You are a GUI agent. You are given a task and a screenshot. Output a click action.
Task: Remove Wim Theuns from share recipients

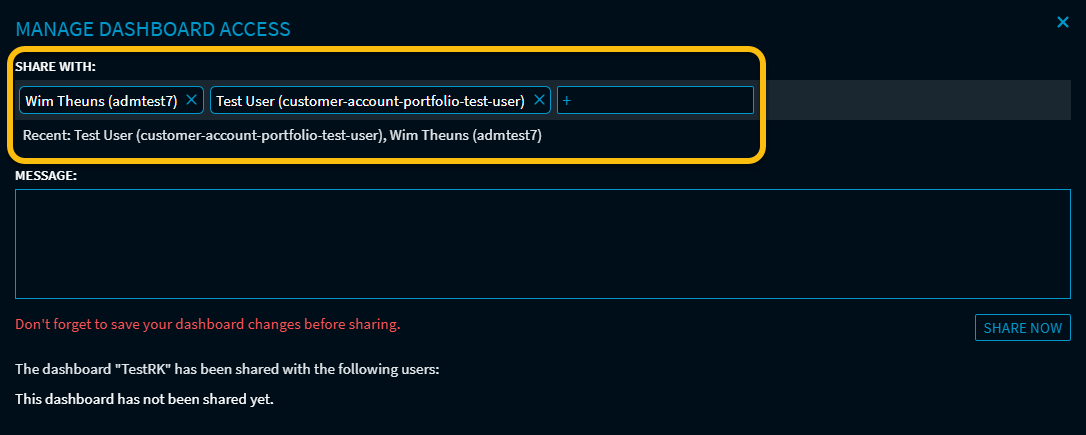(x=191, y=100)
